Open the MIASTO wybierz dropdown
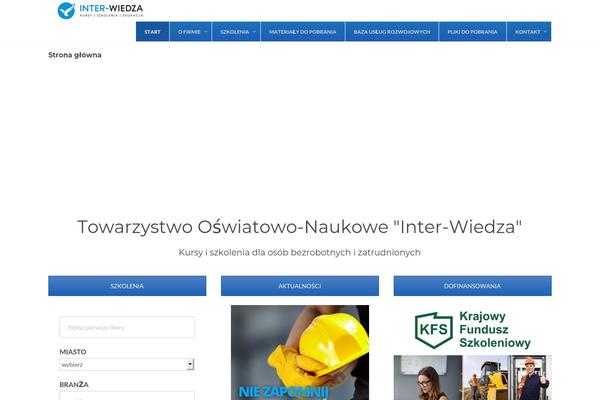The image size is (600, 400). pos(127,364)
